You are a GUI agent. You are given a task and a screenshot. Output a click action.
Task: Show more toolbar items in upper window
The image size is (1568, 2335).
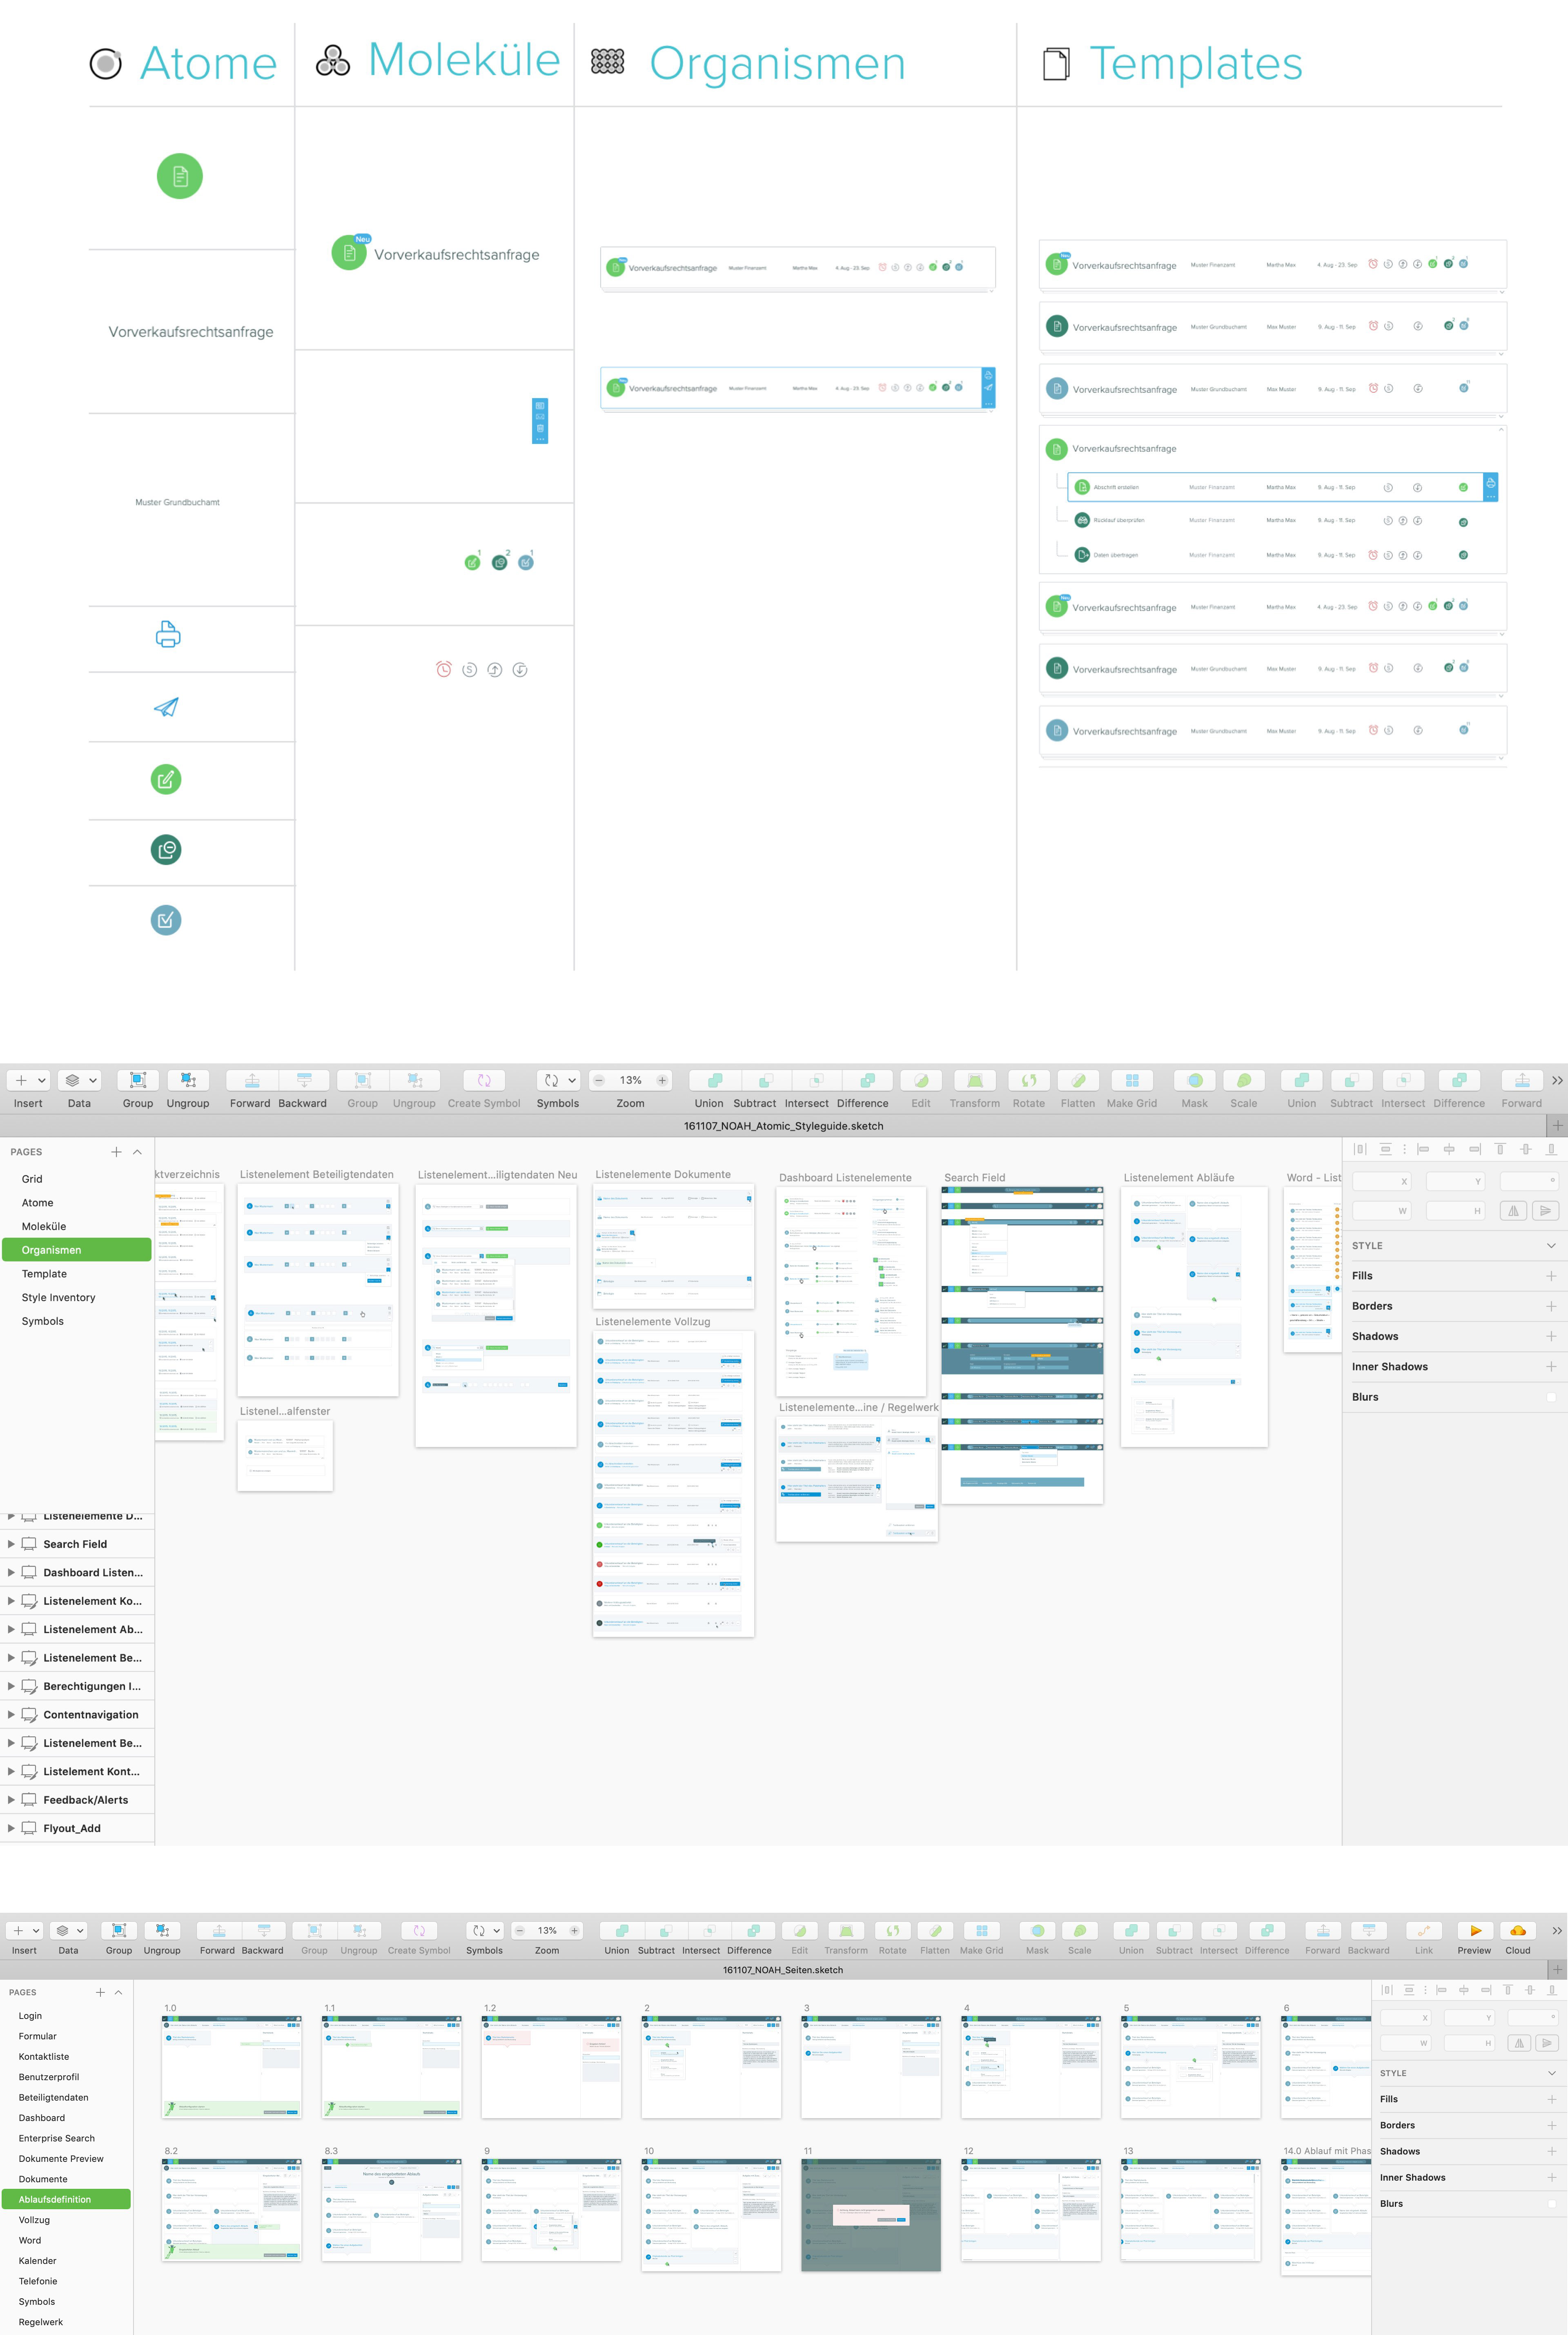(x=1557, y=1080)
